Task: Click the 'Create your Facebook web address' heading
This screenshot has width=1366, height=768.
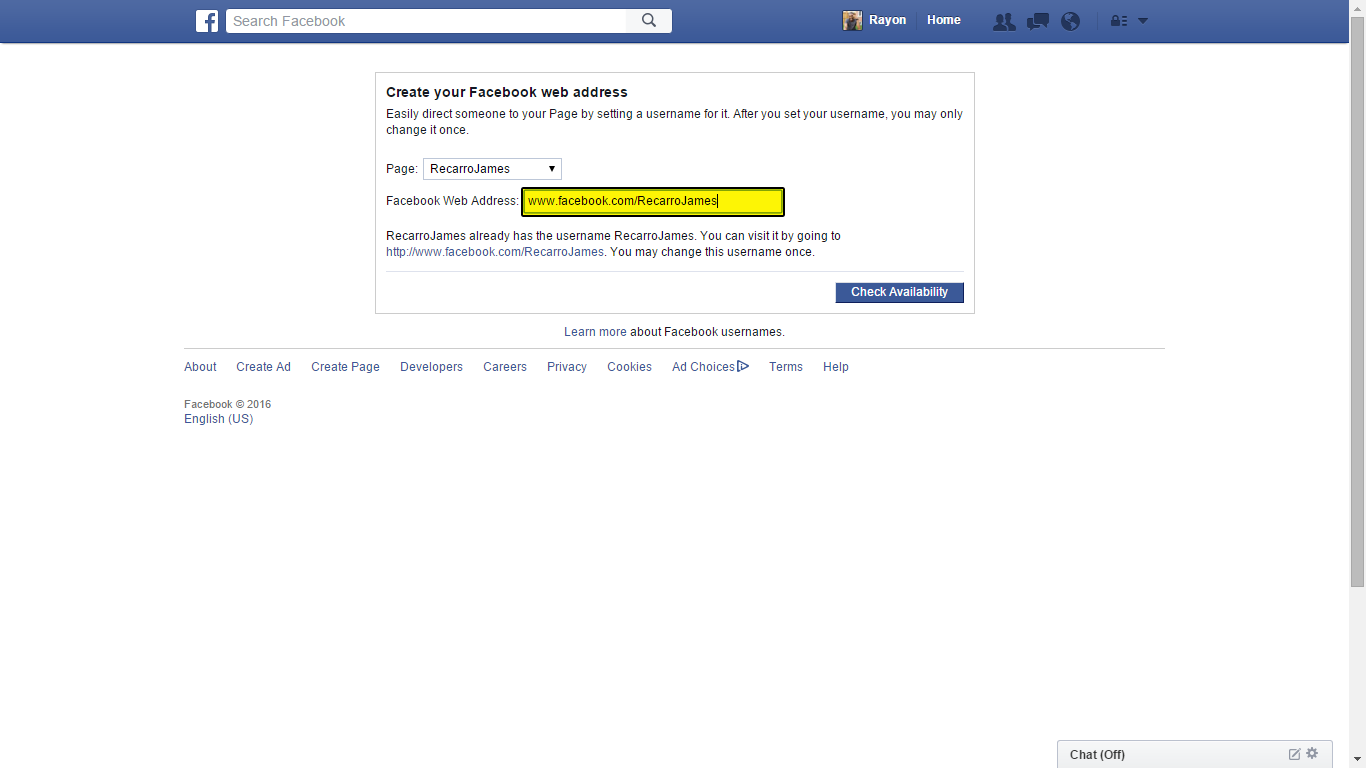Action: [507, 92]
